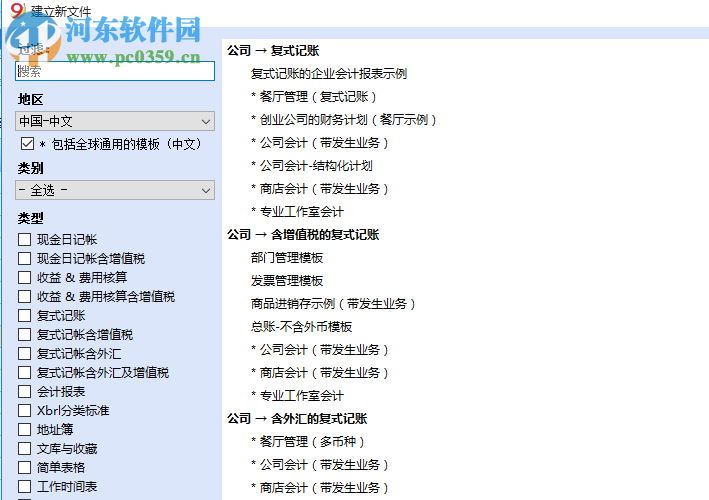The height and width of the screenshot is (500, 709).
Task: Check the 文库与收藏 checkbox
Action: point(24,448)
